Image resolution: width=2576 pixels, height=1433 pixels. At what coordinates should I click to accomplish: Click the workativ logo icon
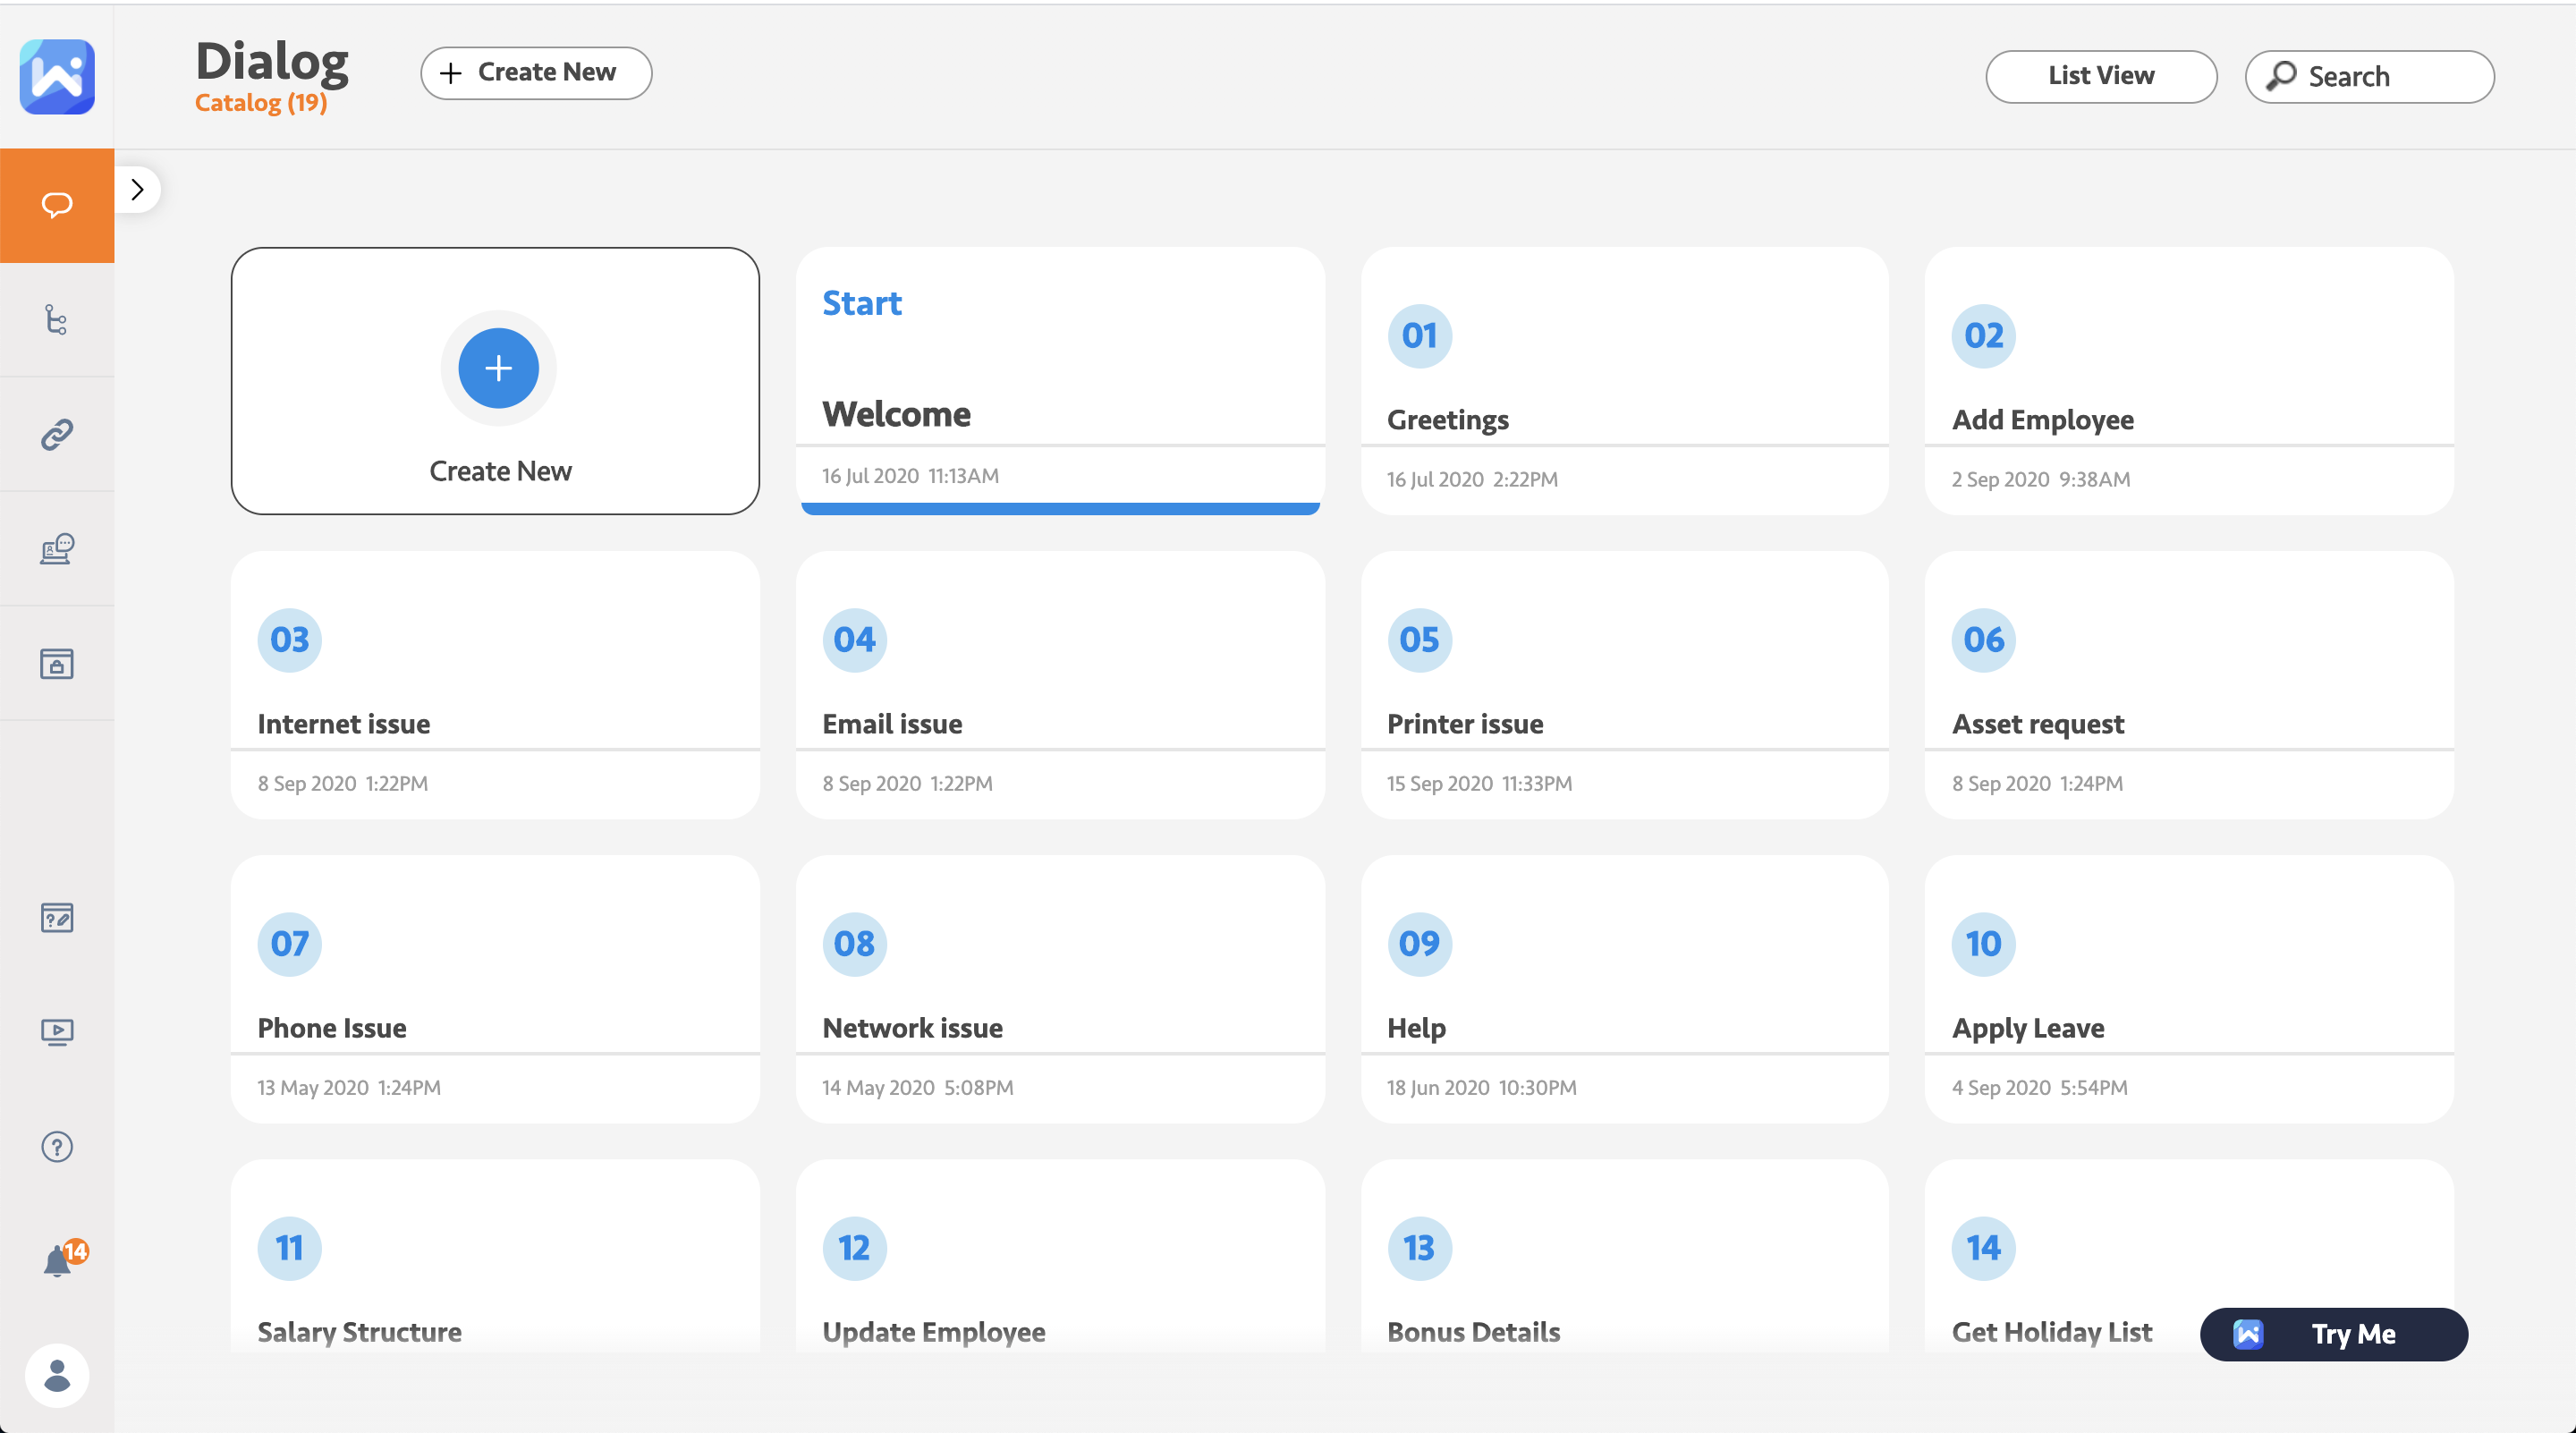click(x=57, y=76)
